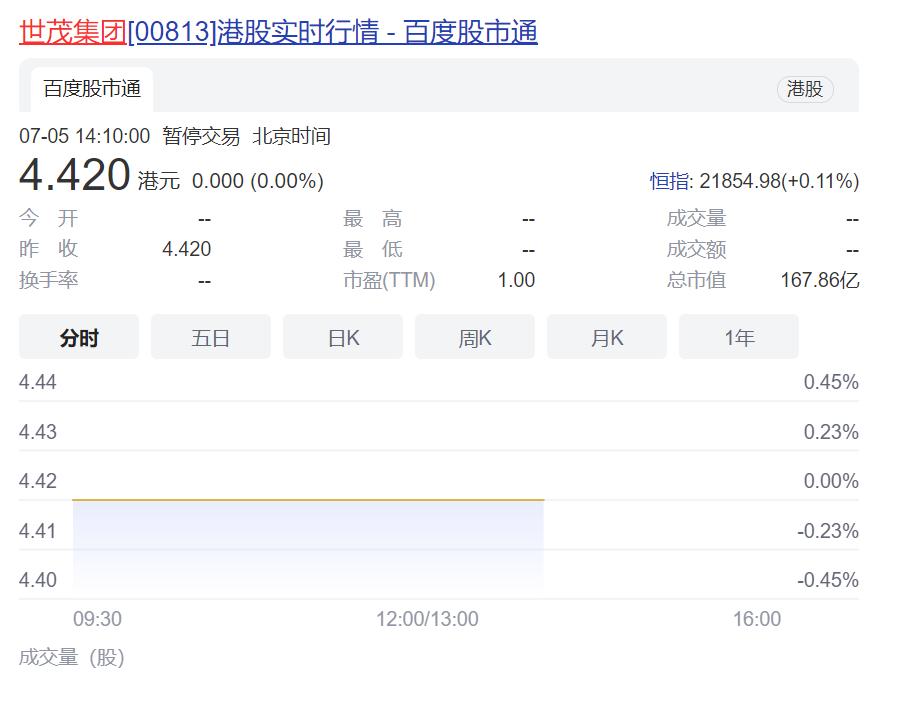
Task: Select the 成交量 volume label
Action: pyautogui.click(x=697, y=217)
